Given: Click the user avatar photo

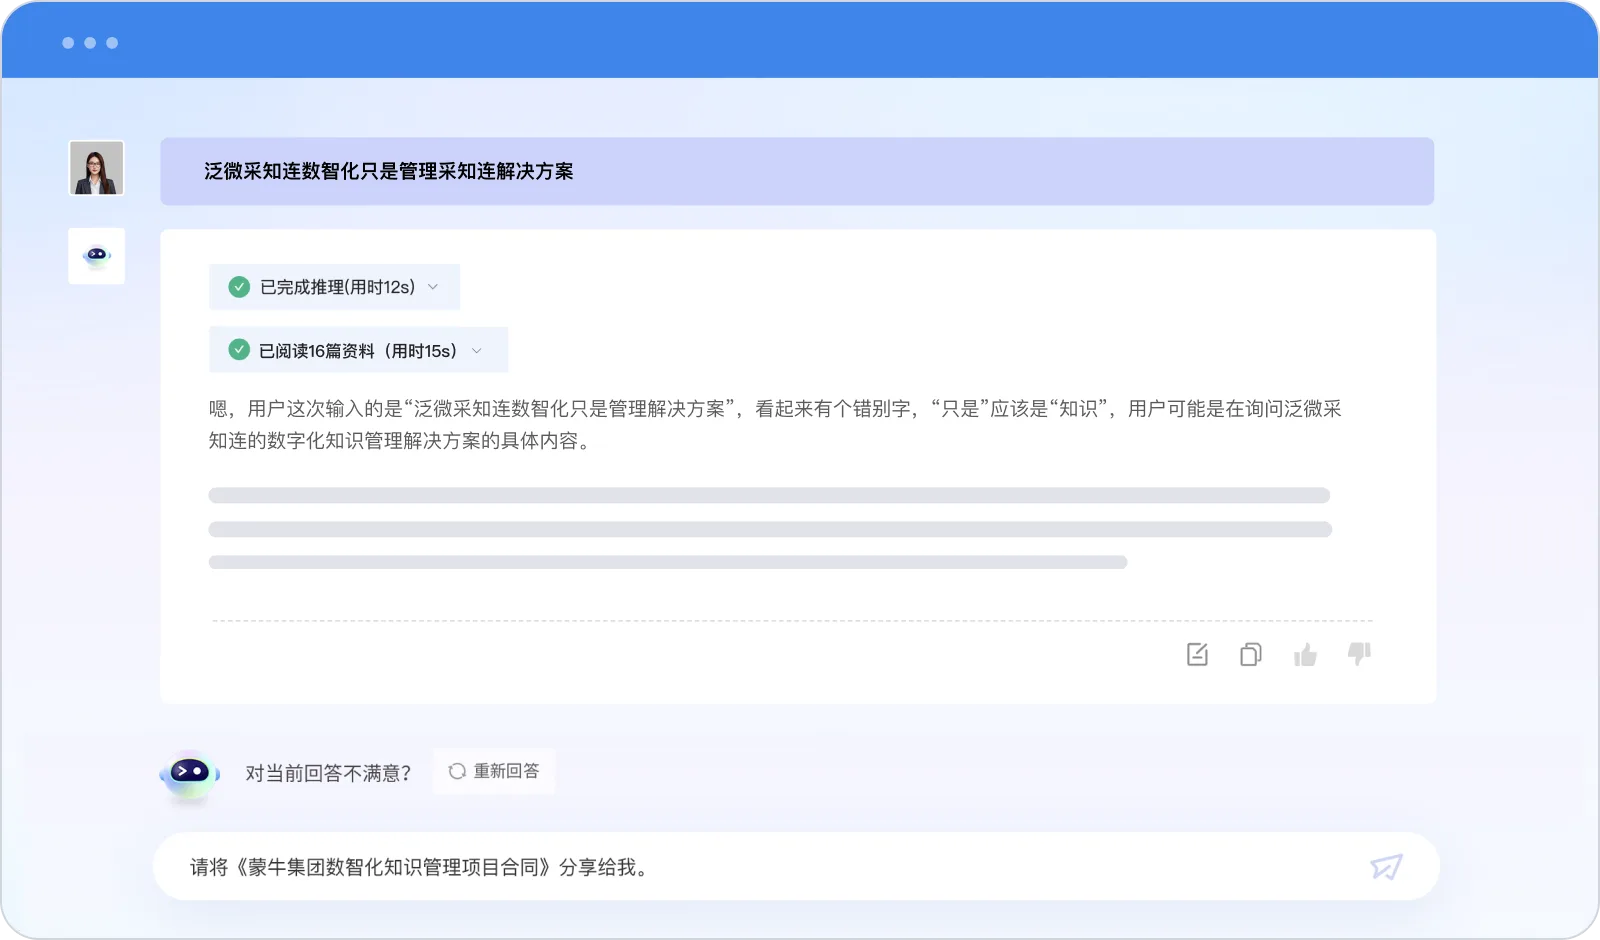Looking at the screenshot, I should click(97, 167).
